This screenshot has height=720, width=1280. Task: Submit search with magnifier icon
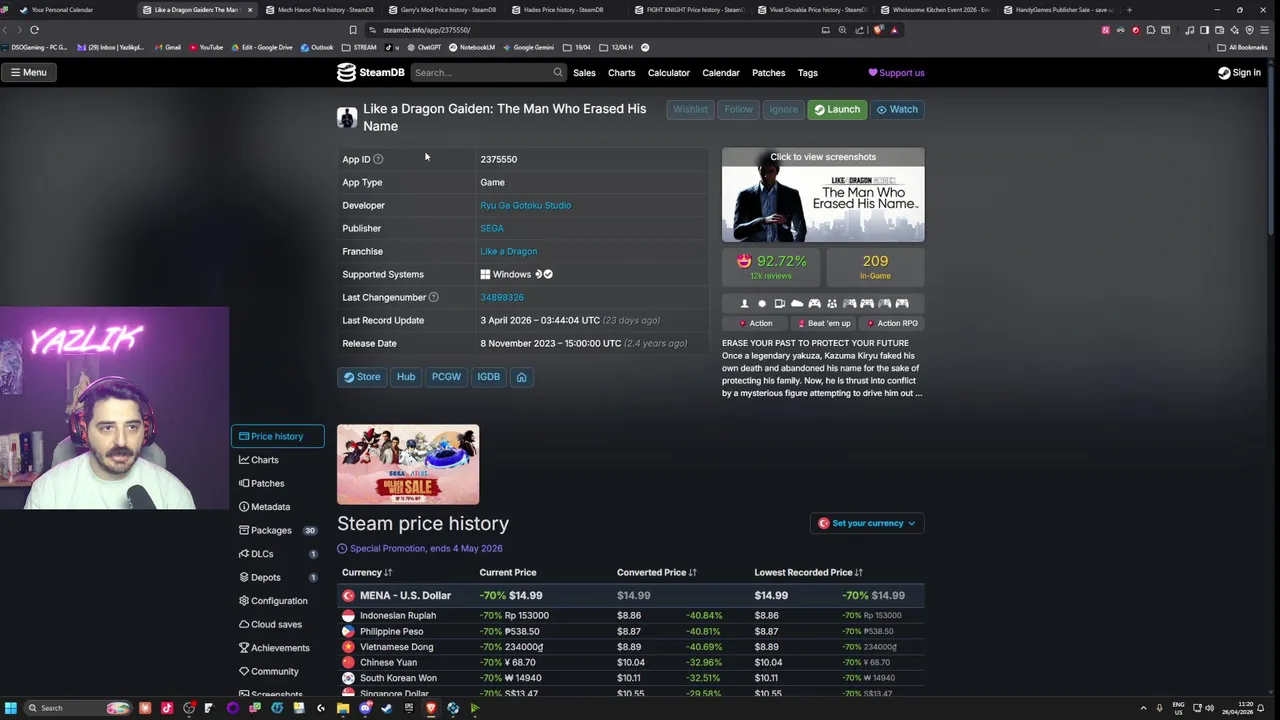click(558, 72)
